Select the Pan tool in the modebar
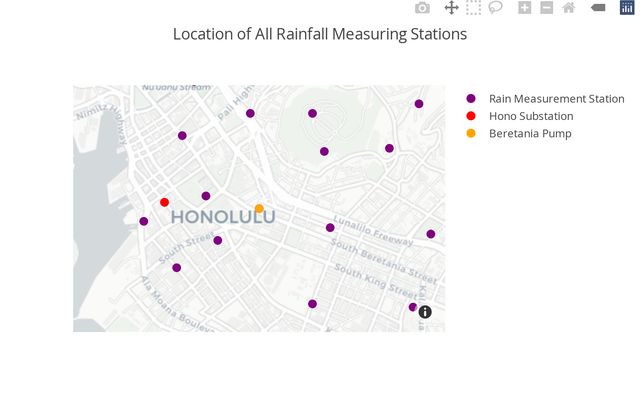 (451, 8)
